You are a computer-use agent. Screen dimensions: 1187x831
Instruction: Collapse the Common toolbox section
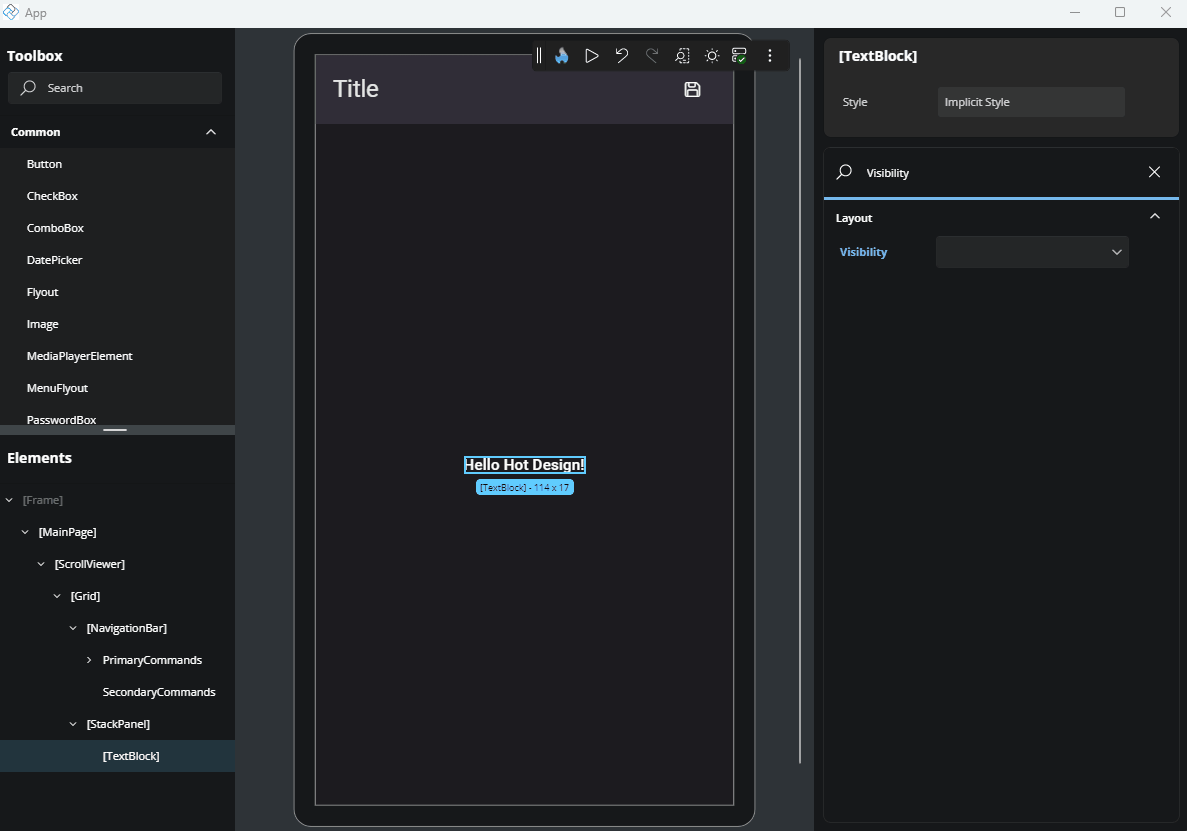point(210,131)
